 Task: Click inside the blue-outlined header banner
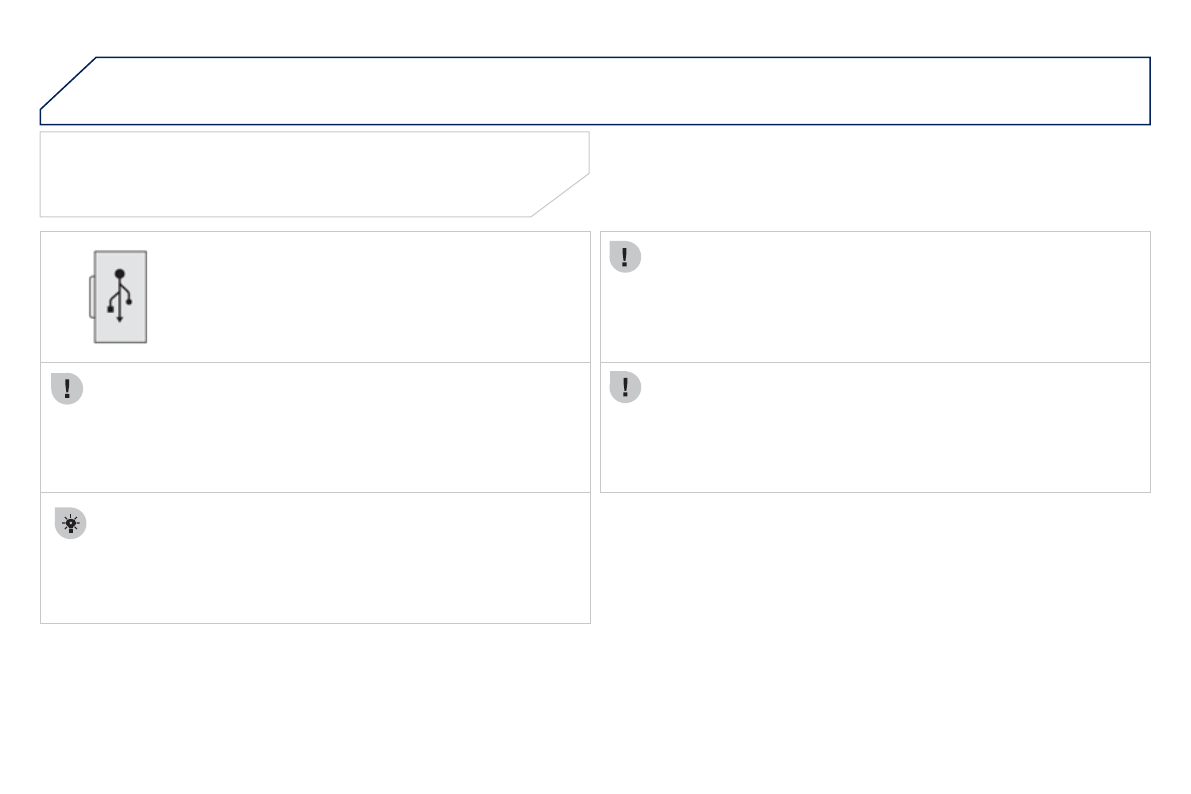[620, 90]
